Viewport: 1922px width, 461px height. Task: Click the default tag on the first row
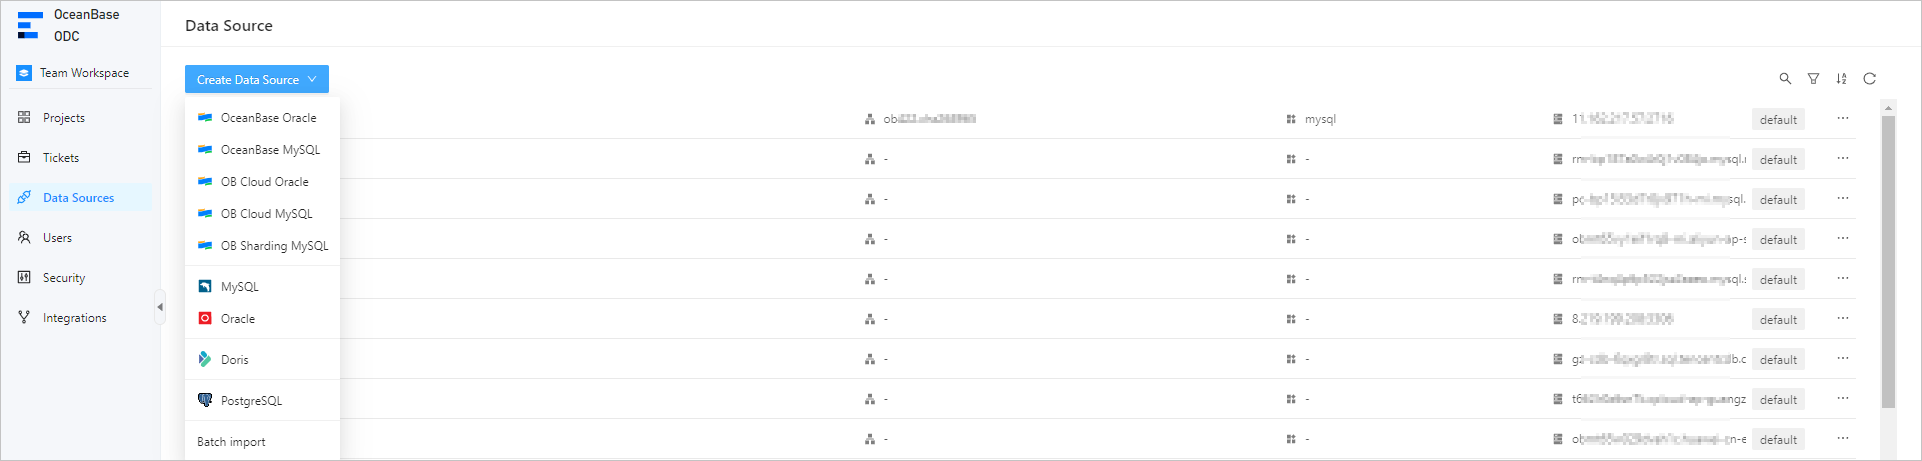(x=1778, y=120)
